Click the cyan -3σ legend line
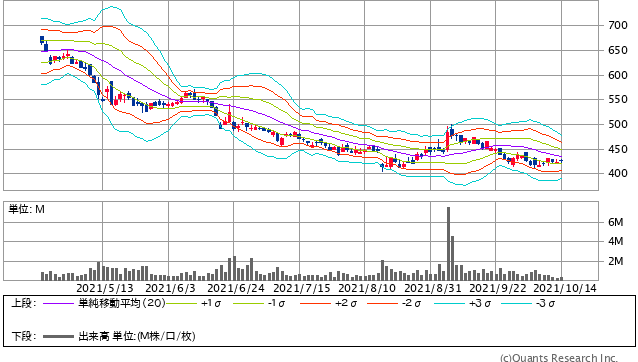Image resolution: width=638 pixels, height=362 pixels. click(x=516, y=303)
